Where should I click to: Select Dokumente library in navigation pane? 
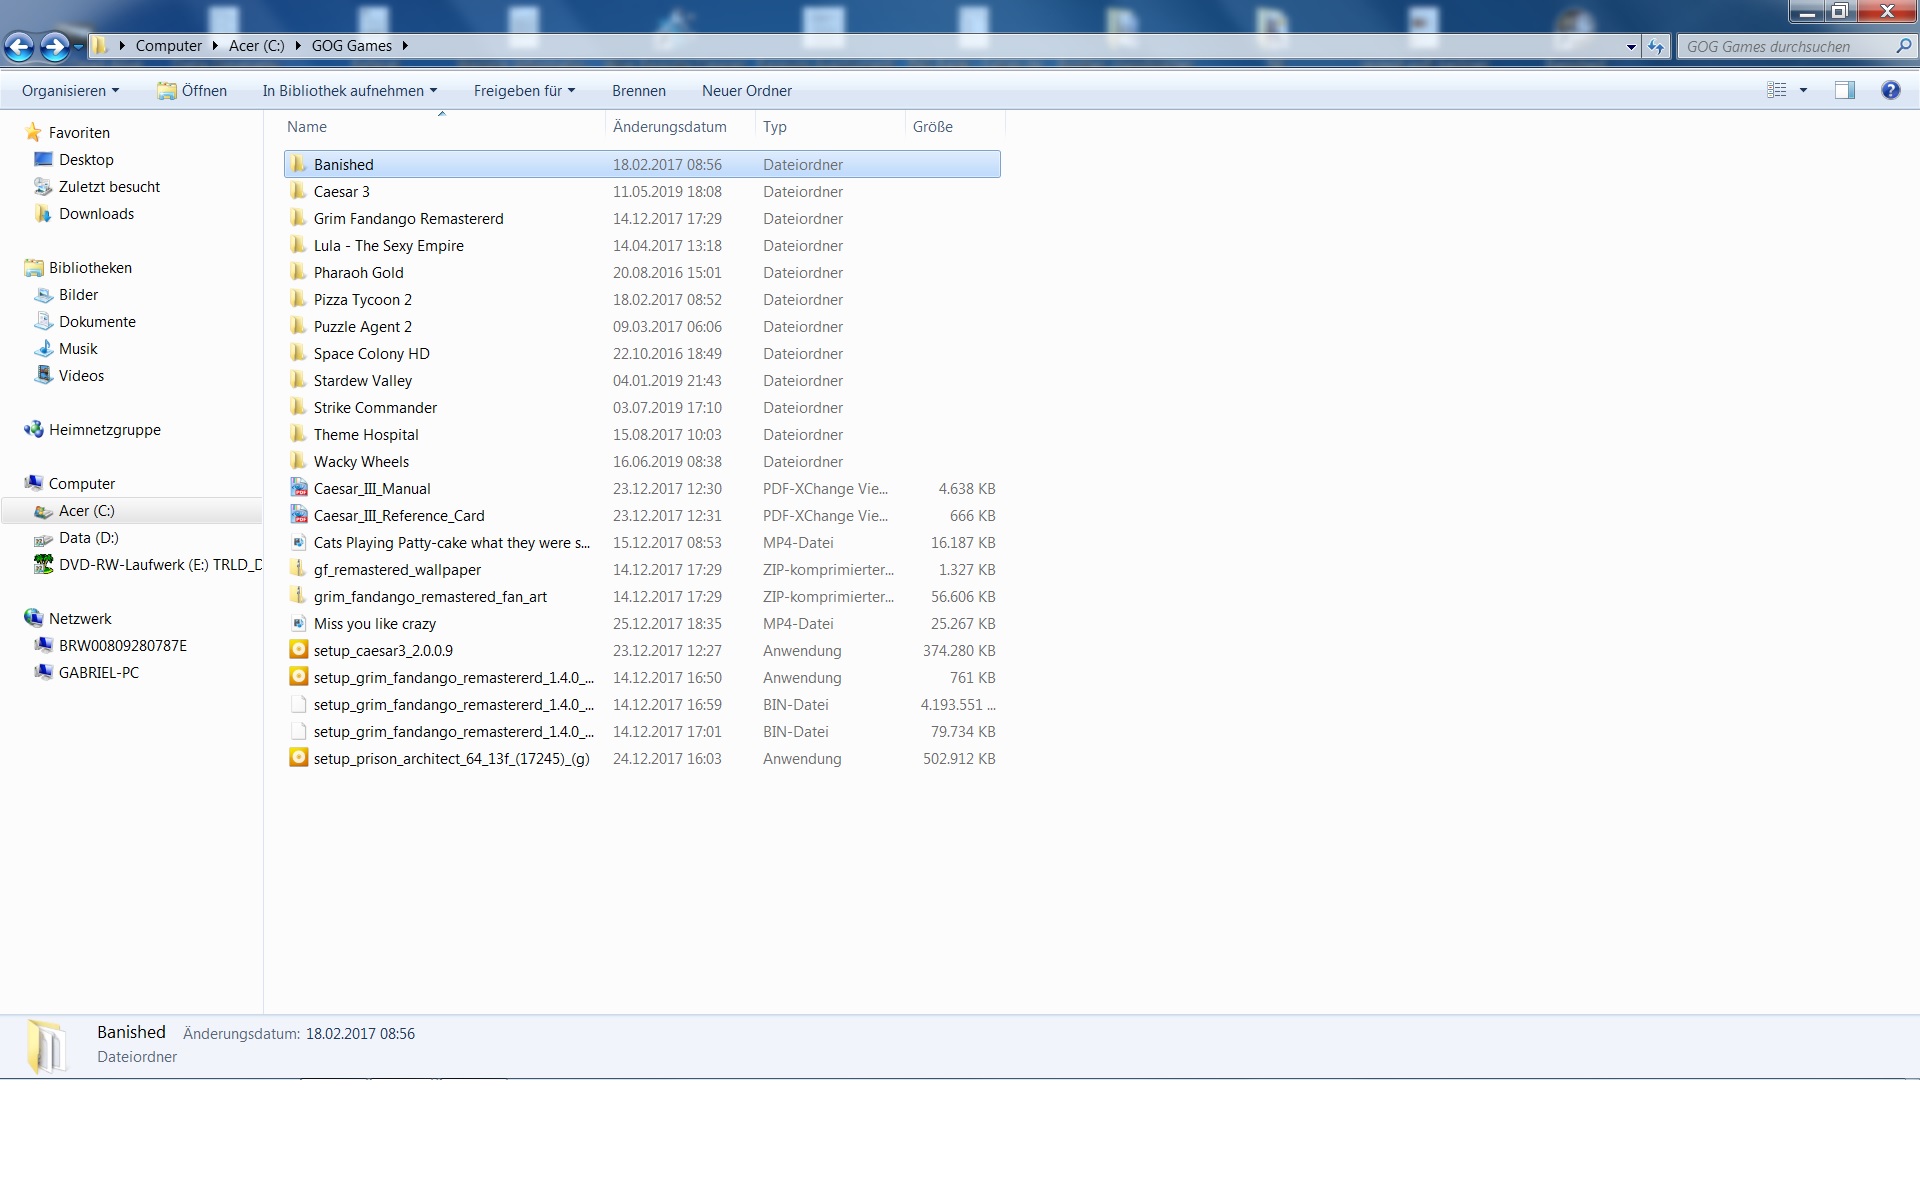[97, 321]
